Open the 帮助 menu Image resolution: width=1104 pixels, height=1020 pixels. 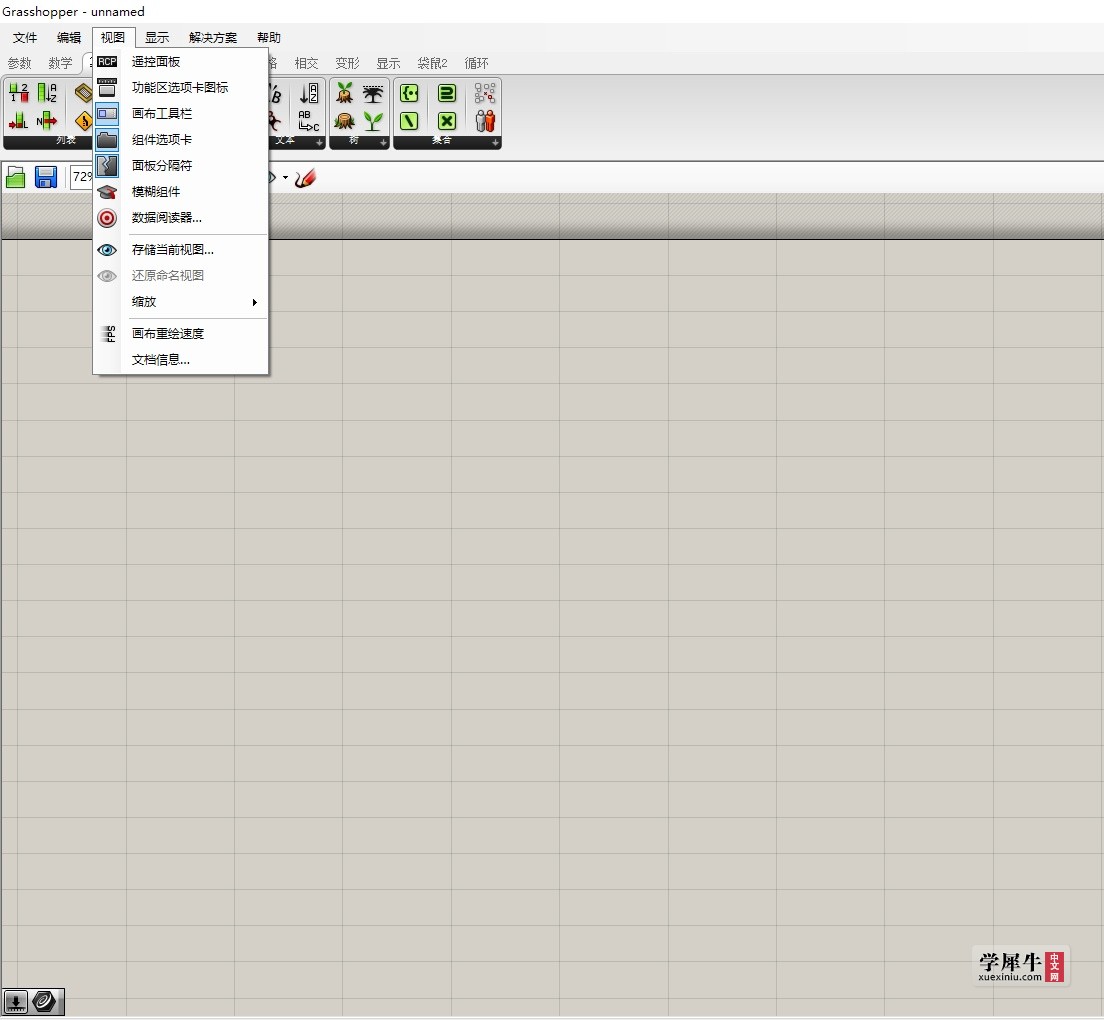click(268, 37)
